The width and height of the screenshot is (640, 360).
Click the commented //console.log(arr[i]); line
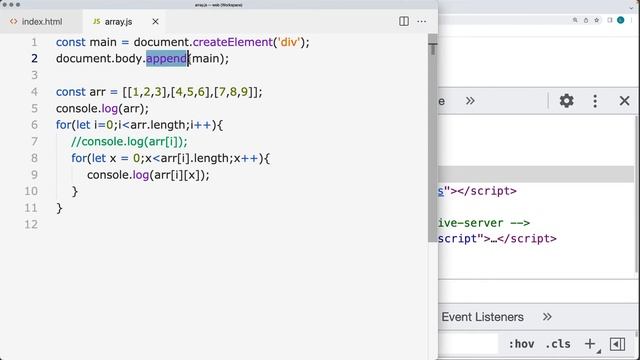pyautogui.click(x=129, y=142)
